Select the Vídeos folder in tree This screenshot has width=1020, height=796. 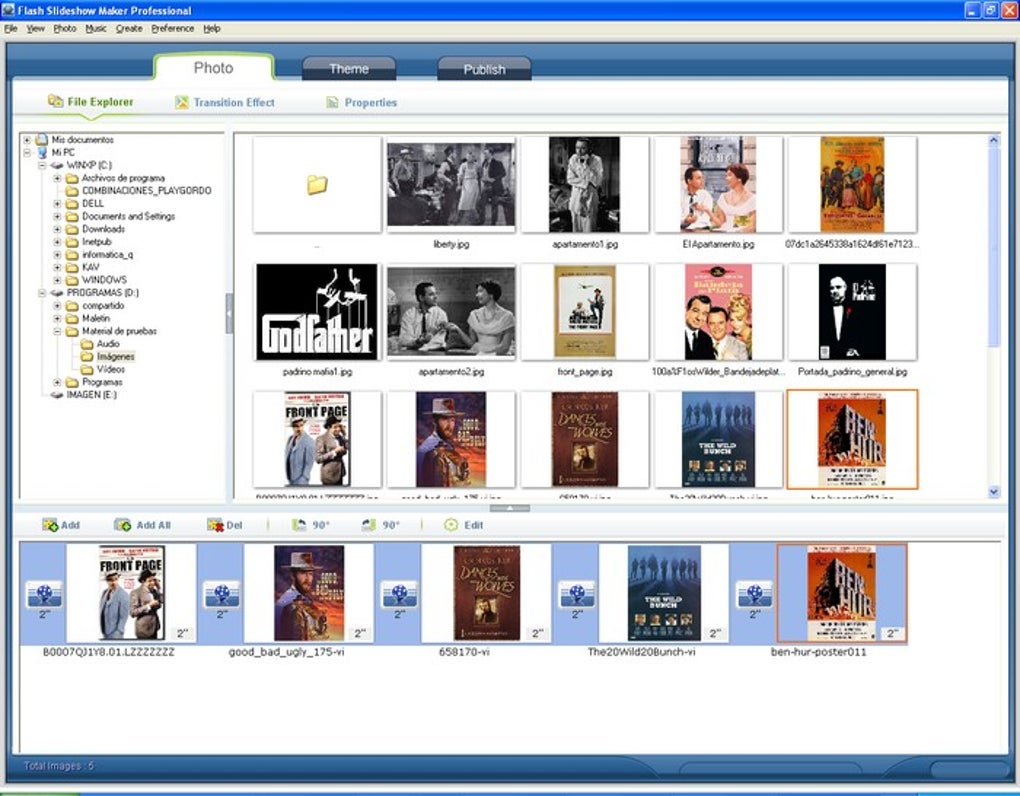(111, 369)
